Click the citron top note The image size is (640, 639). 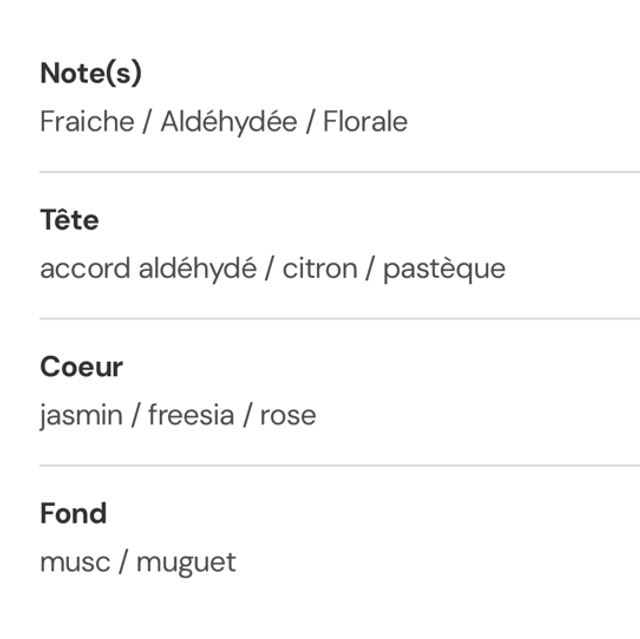pyautogui.click(x=319, y=268)
